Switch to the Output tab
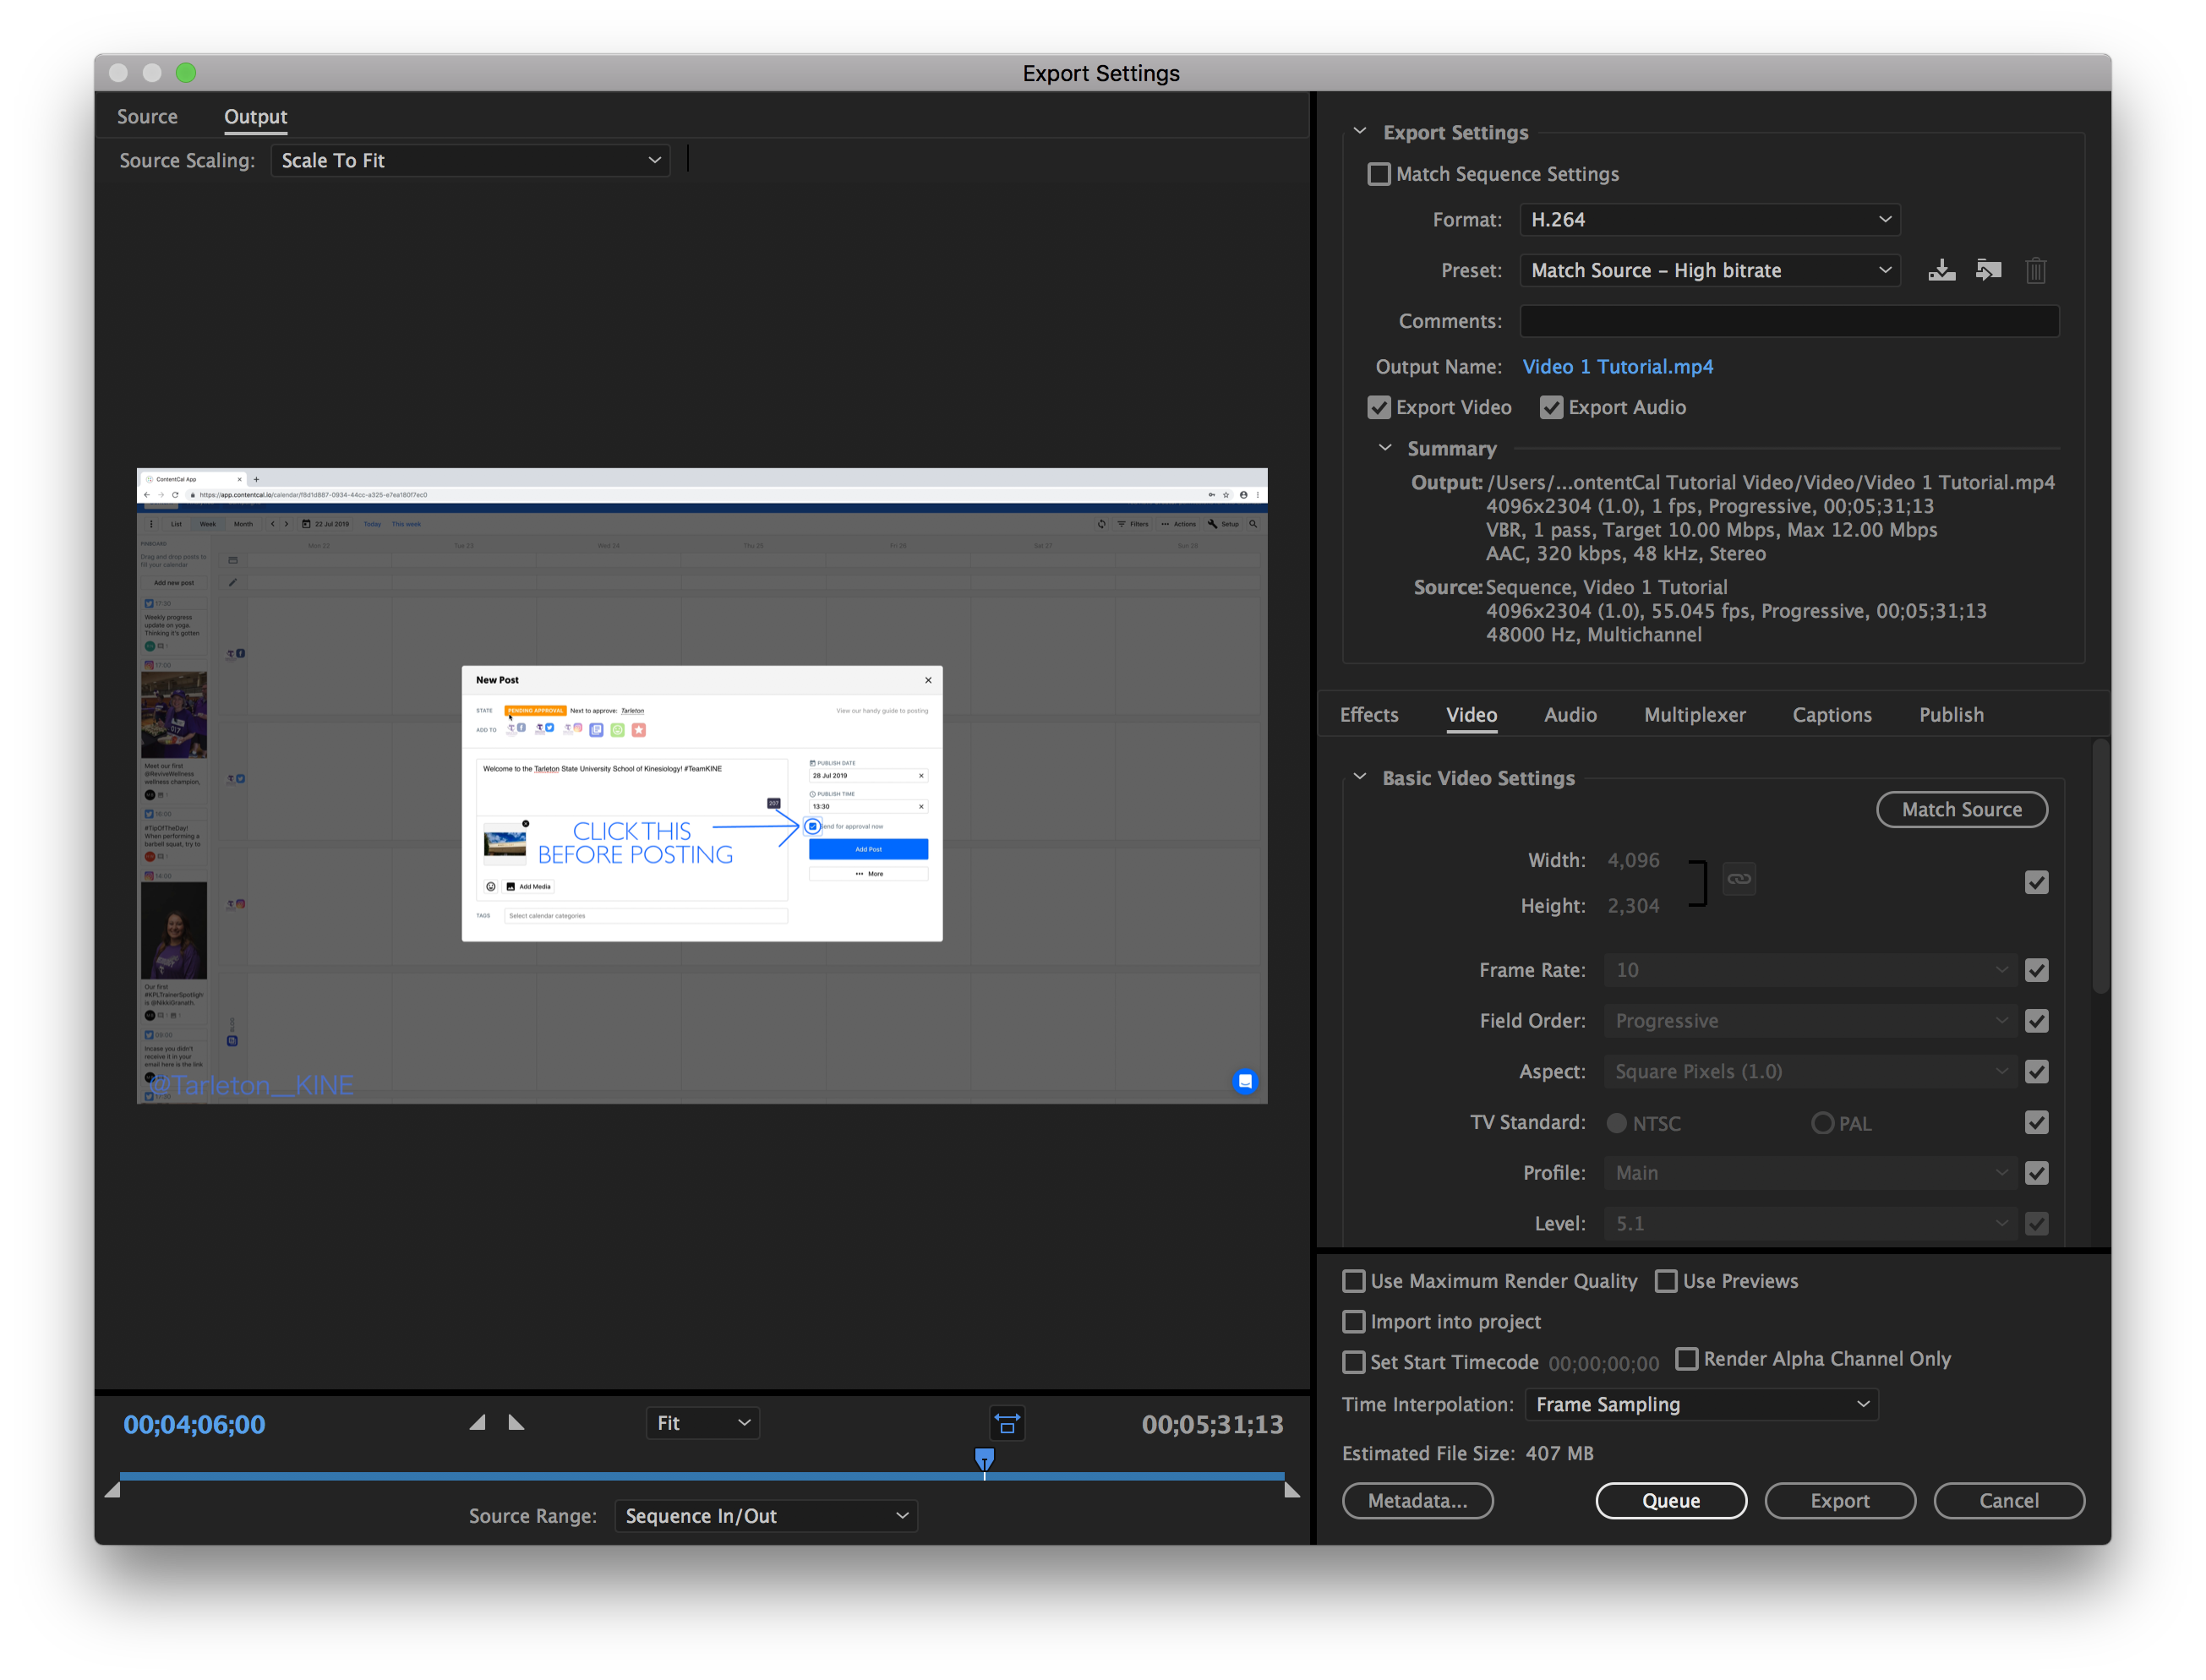This screenshot has width=2206, height=1680. click(x=255, y=117)
